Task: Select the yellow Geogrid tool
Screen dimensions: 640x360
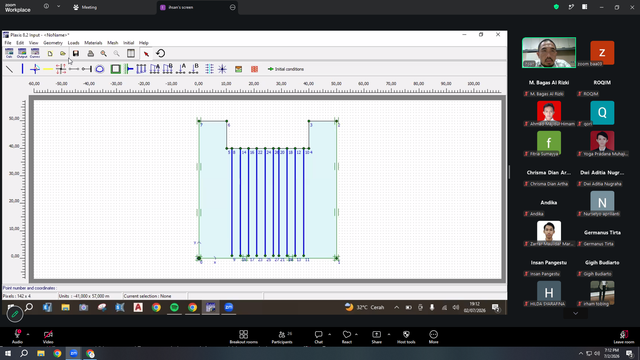Action: [48, 69]
